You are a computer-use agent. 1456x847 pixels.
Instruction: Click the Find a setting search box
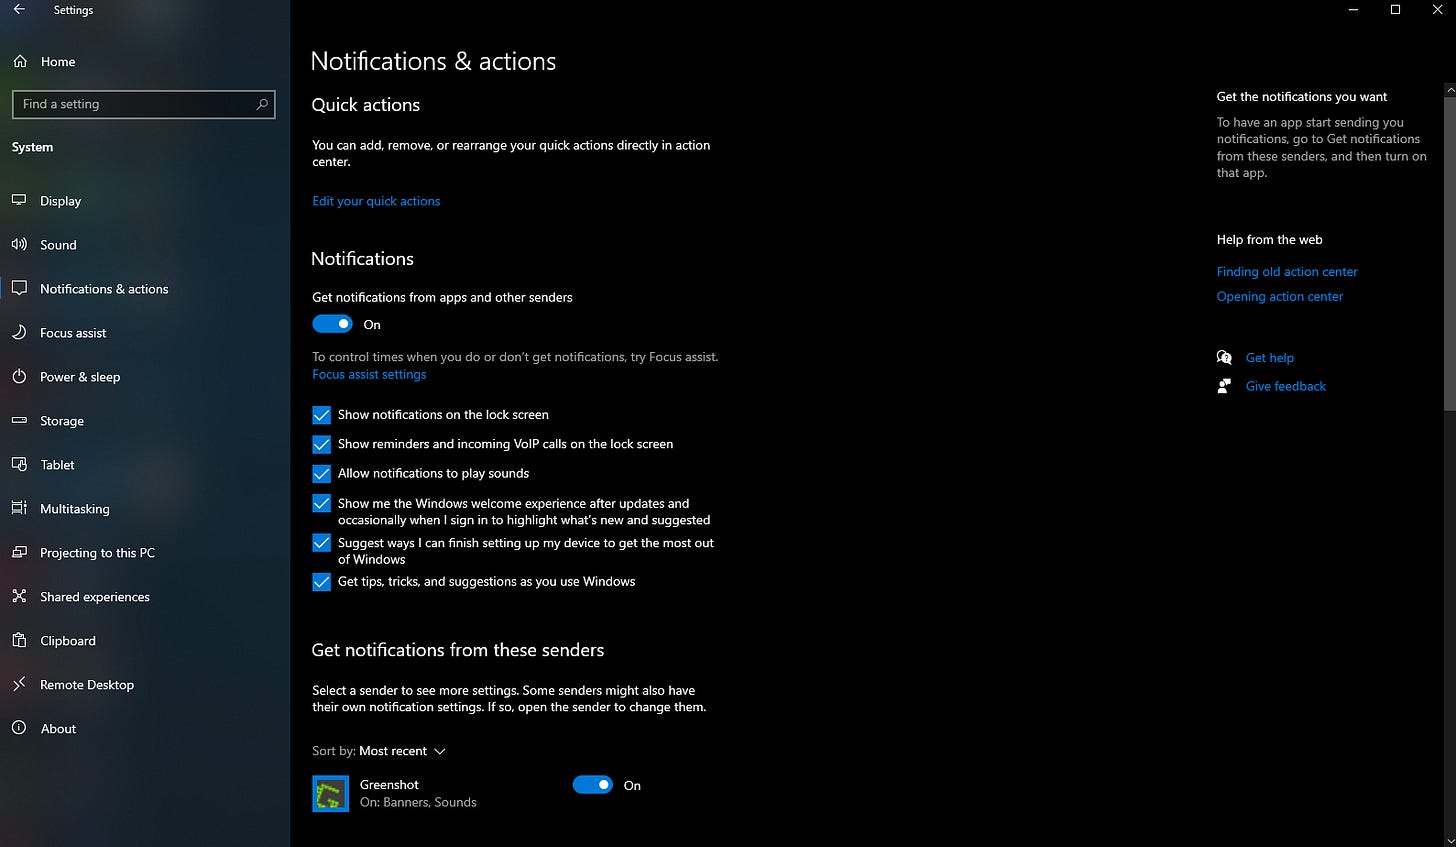pyautogui.click(x=143, y=104)
